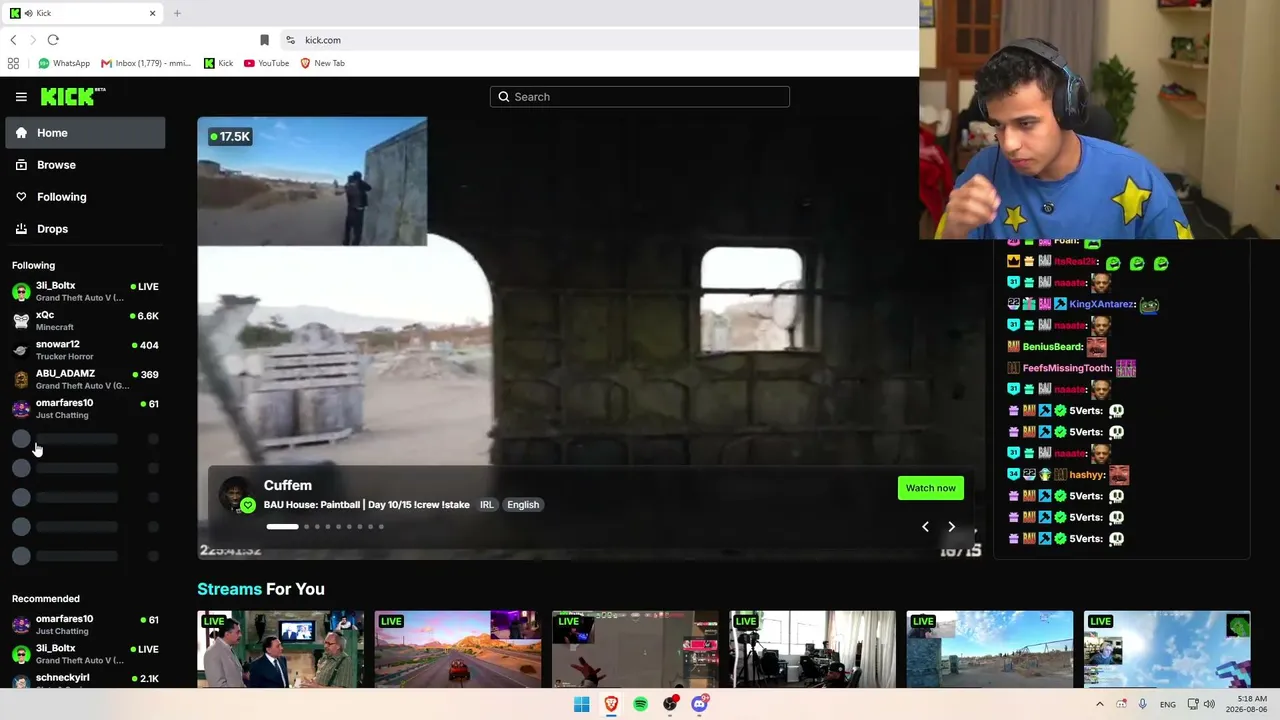Open the sixth Streams For You thumbnail with blue sky
The height and width of the screenshot is (720, 1280).
tap(1167, 650)
